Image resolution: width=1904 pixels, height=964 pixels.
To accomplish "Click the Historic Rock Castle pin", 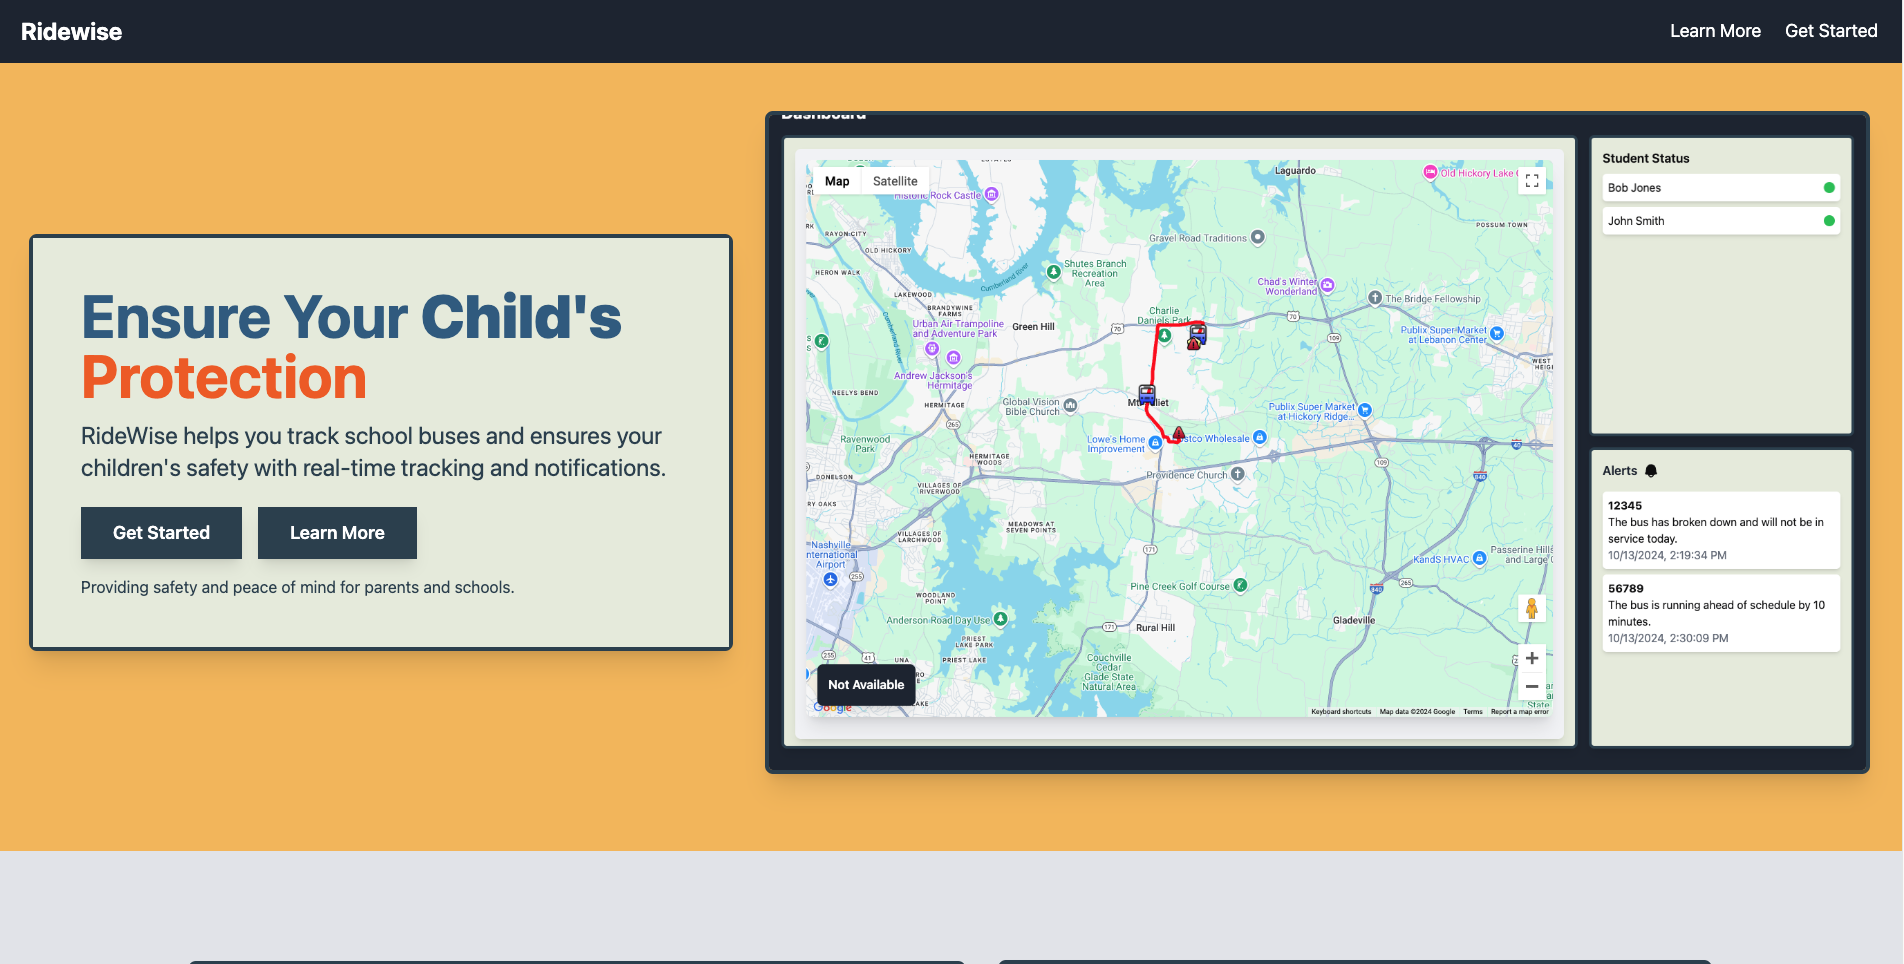I will pos(991,194).
